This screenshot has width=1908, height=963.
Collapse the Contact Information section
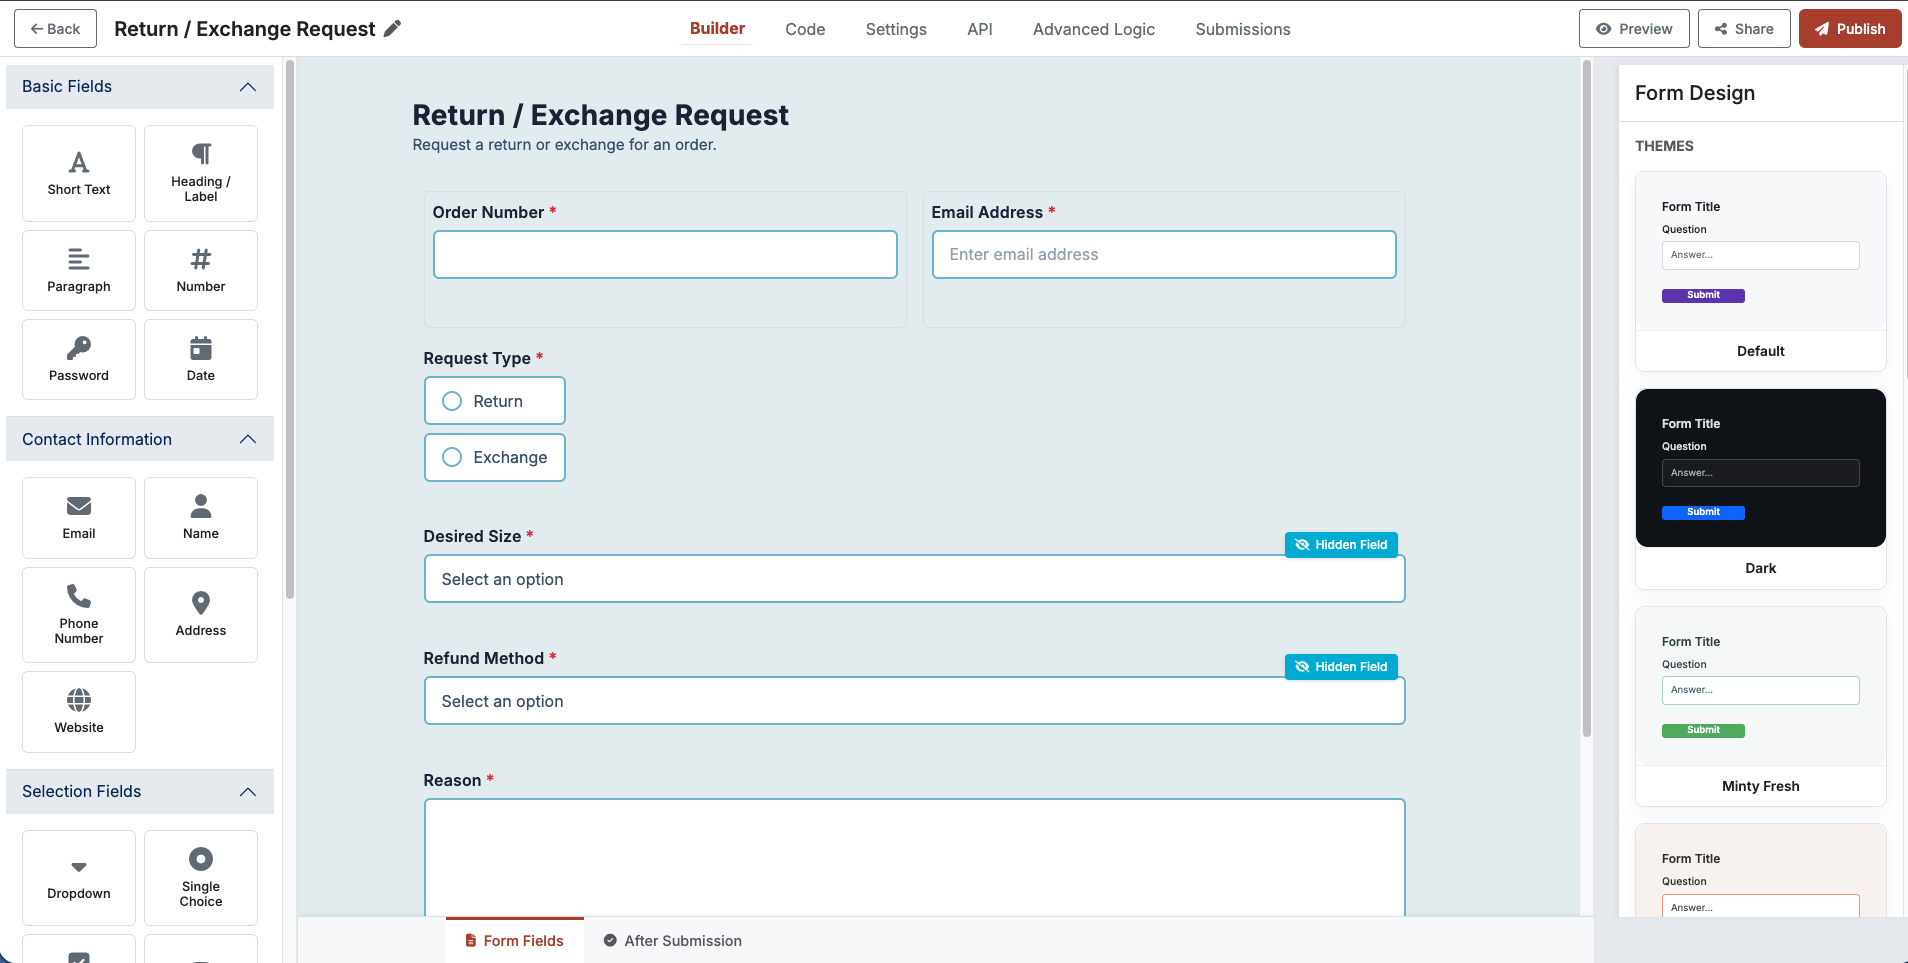(x=246, y=438)
